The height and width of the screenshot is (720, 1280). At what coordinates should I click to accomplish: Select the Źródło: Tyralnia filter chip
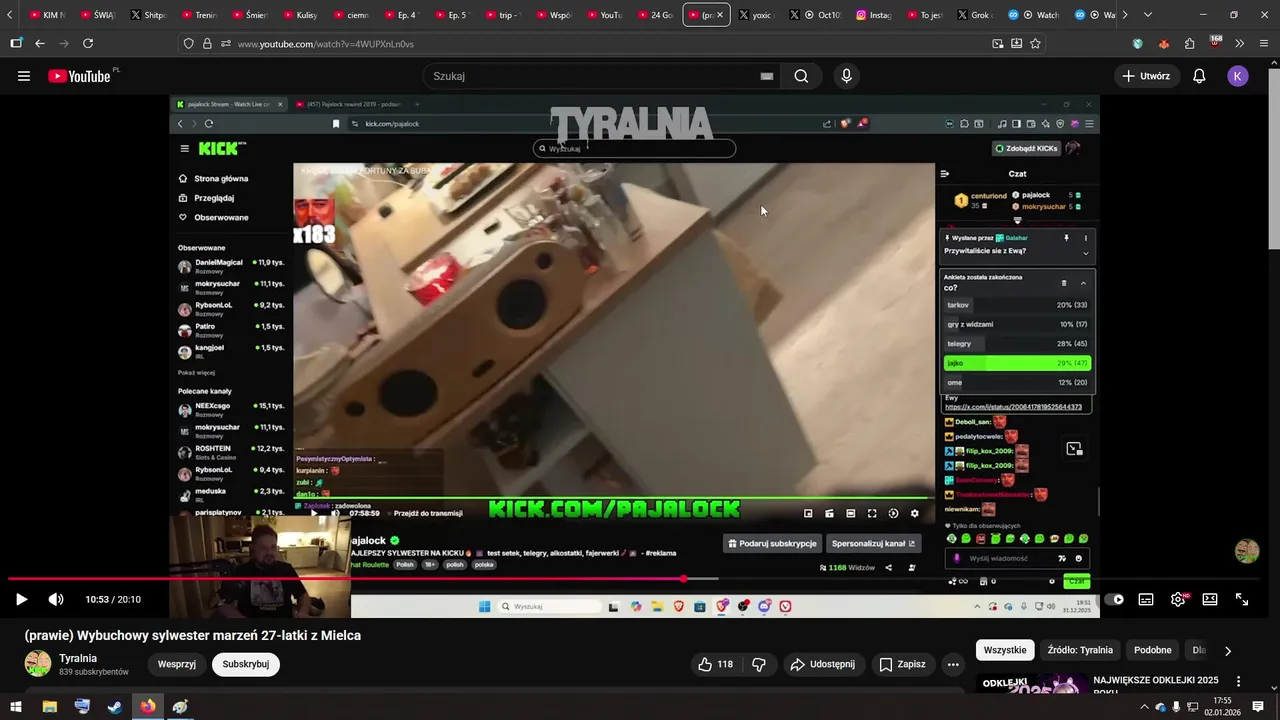[x=1080, y=650]
